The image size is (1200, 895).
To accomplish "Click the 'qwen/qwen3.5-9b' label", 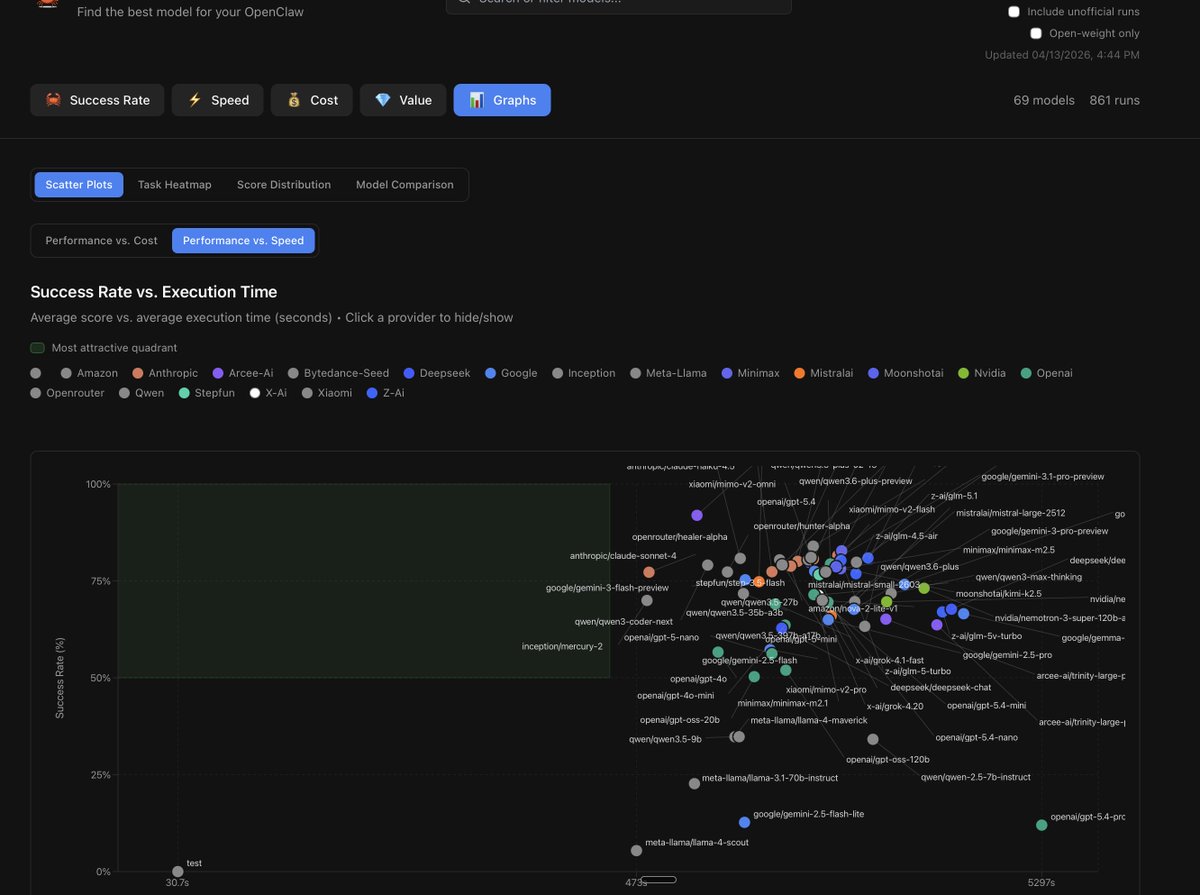I will (665, 740).
